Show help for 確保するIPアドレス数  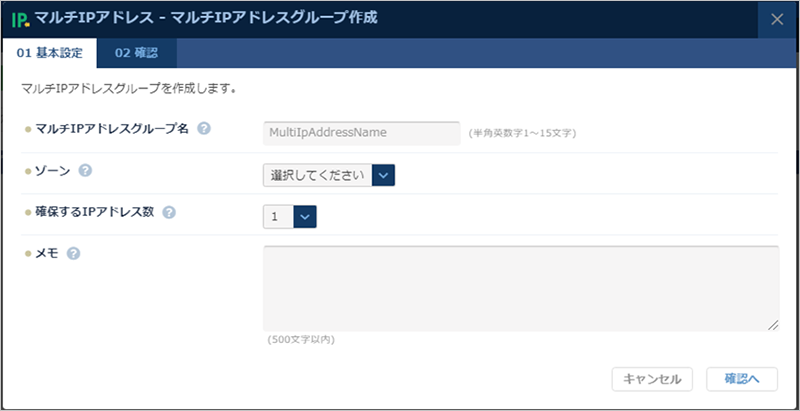tap(168, 212)
